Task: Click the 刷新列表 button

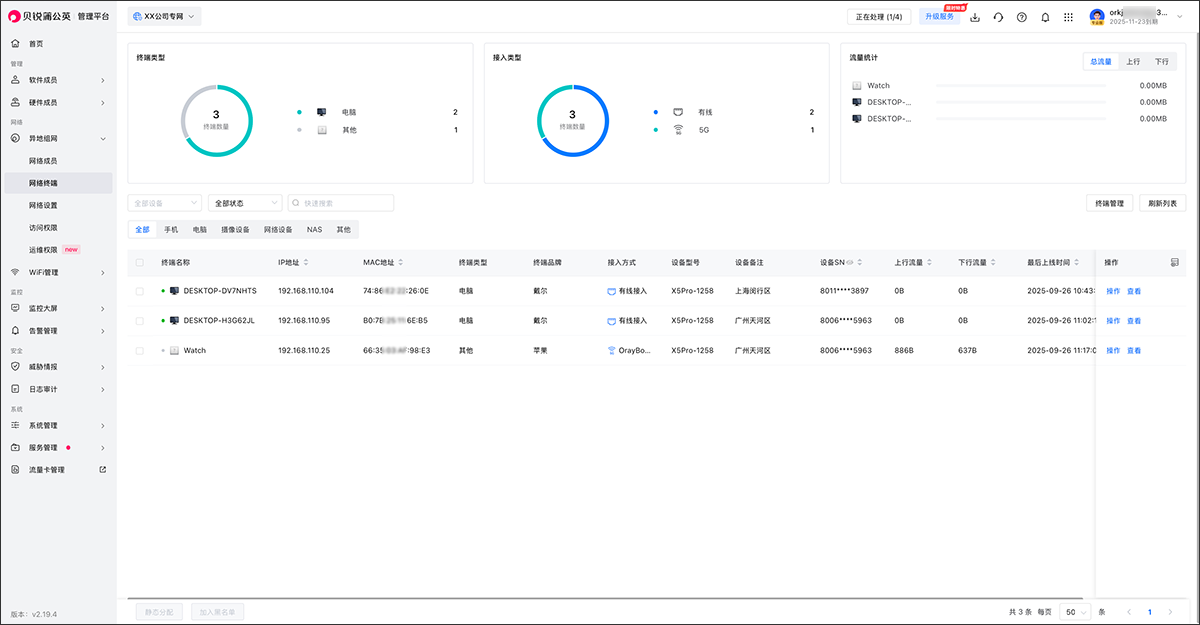Action: tap(1162, 203)
